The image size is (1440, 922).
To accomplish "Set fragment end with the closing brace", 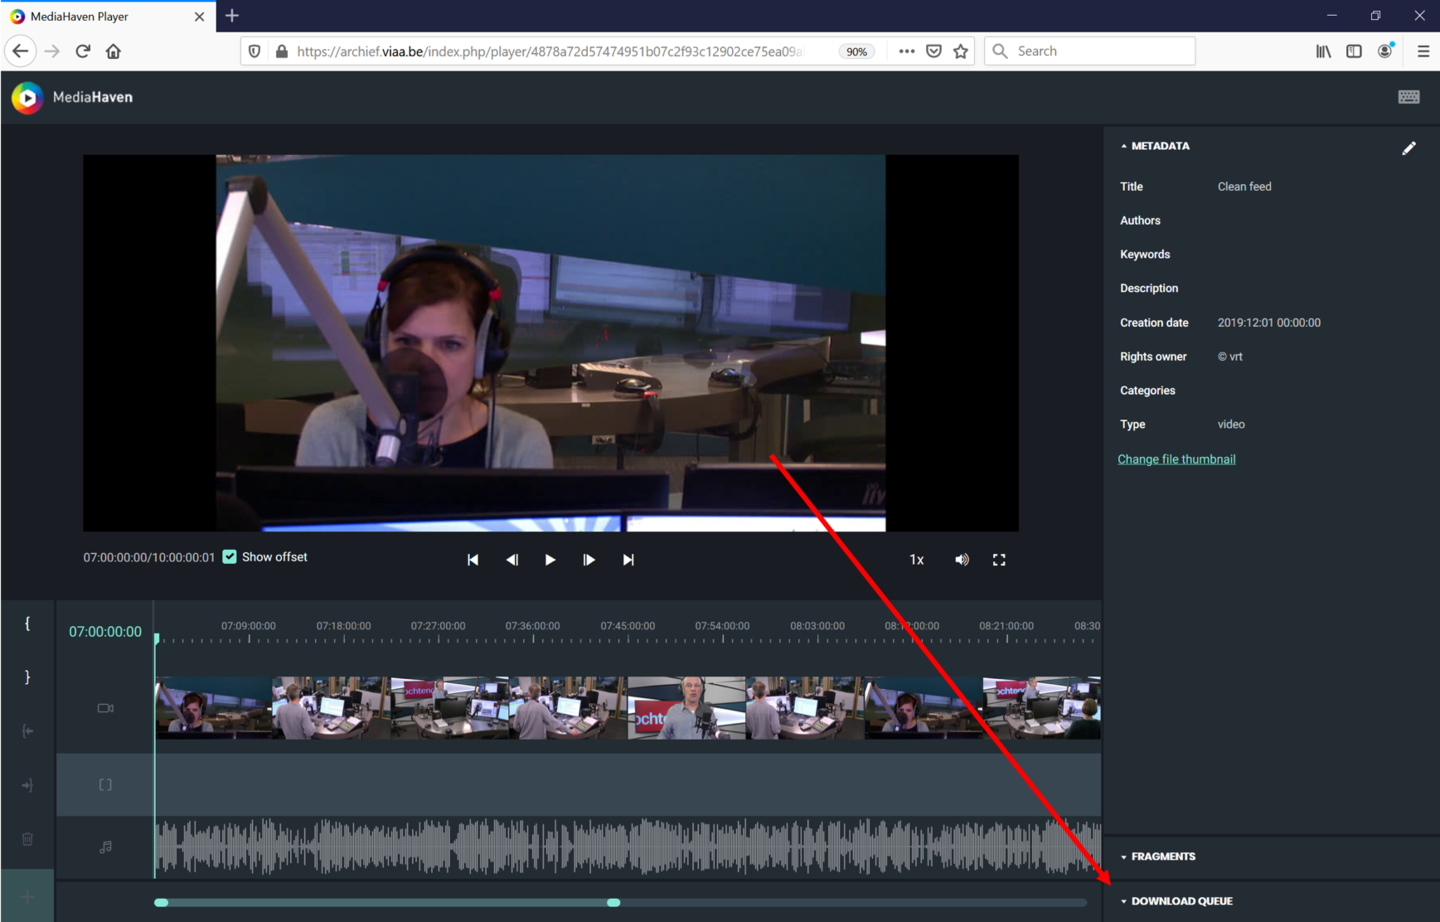I will pos(27,677).
